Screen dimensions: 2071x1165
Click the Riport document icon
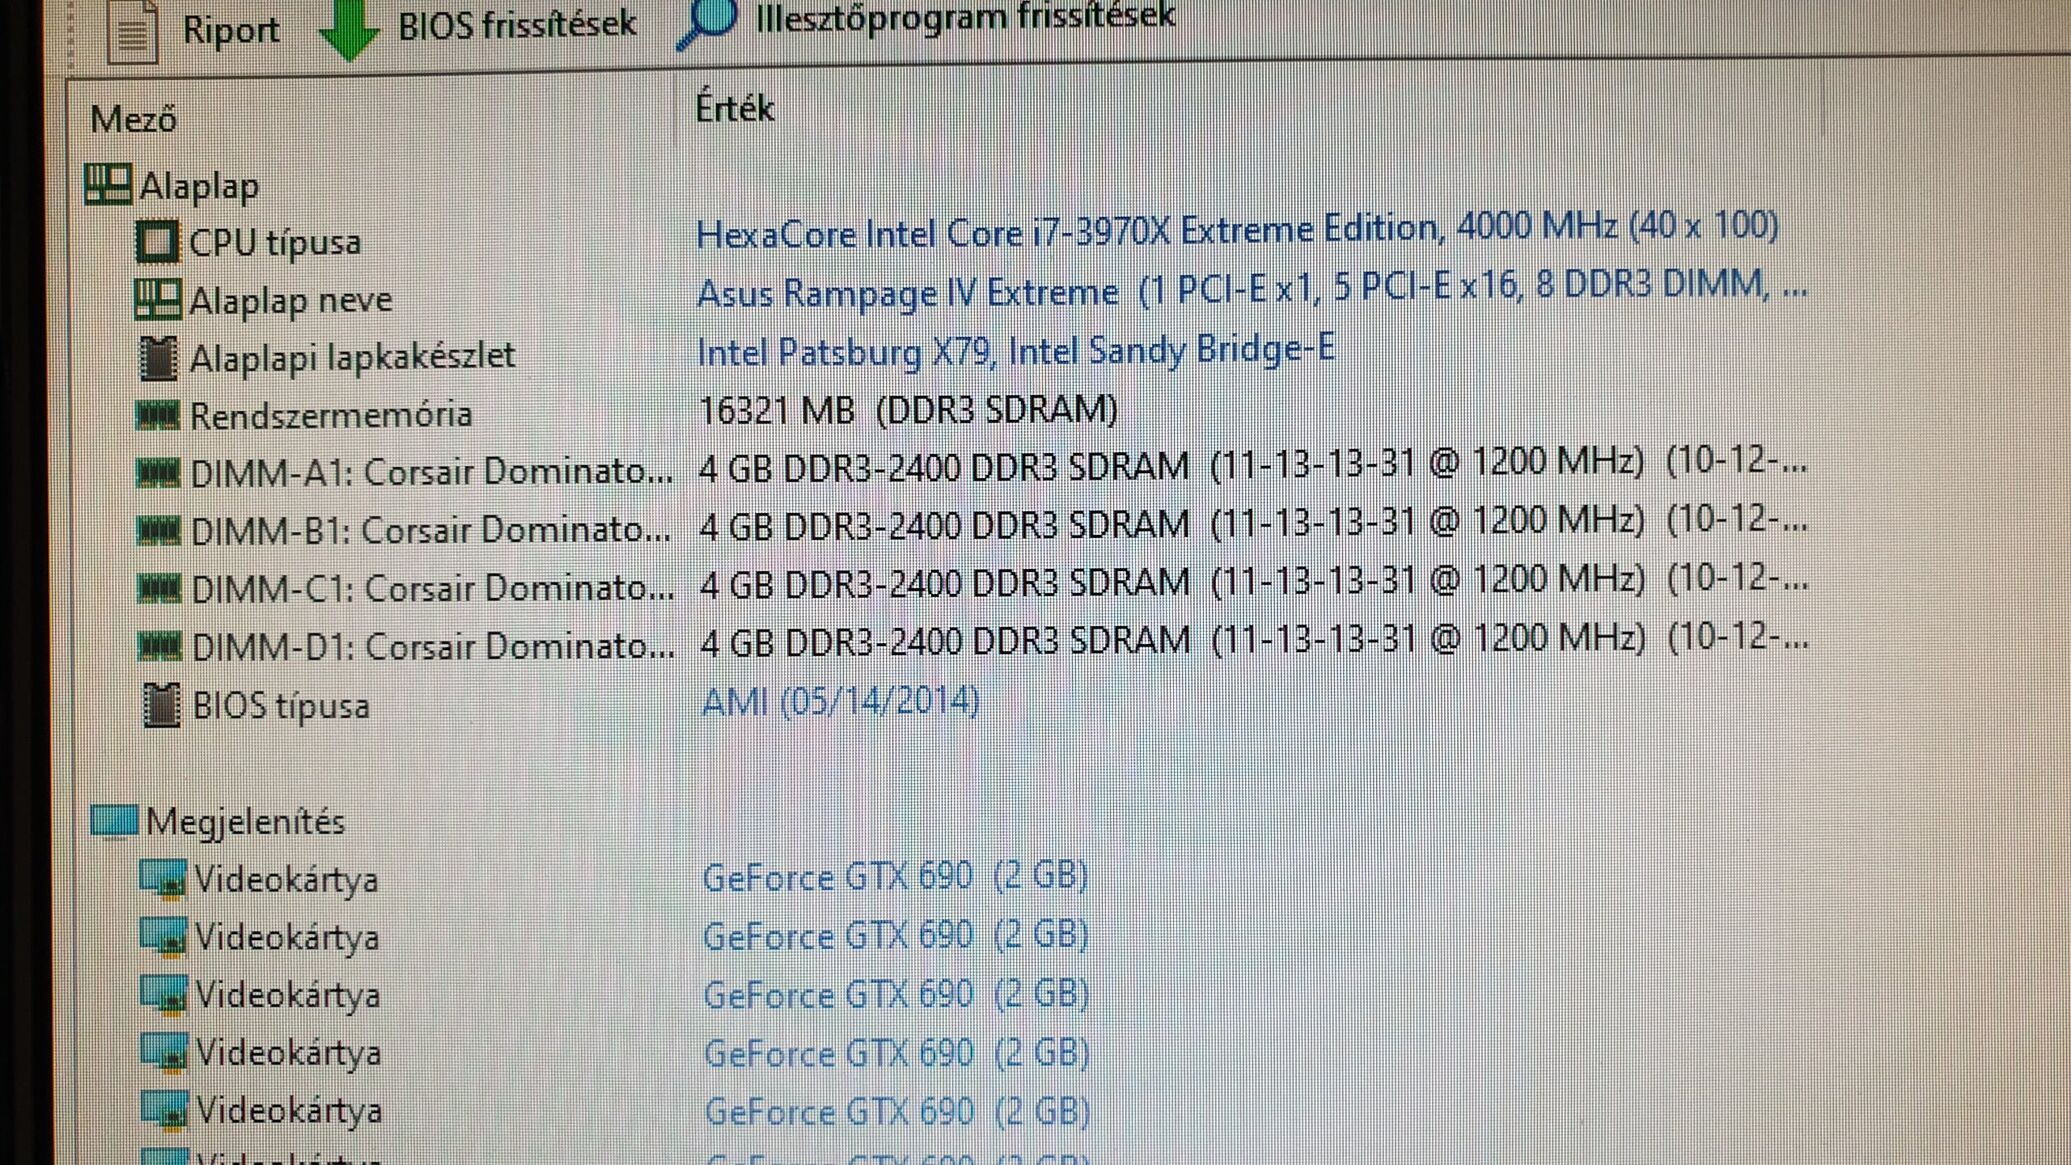point(133,32)
